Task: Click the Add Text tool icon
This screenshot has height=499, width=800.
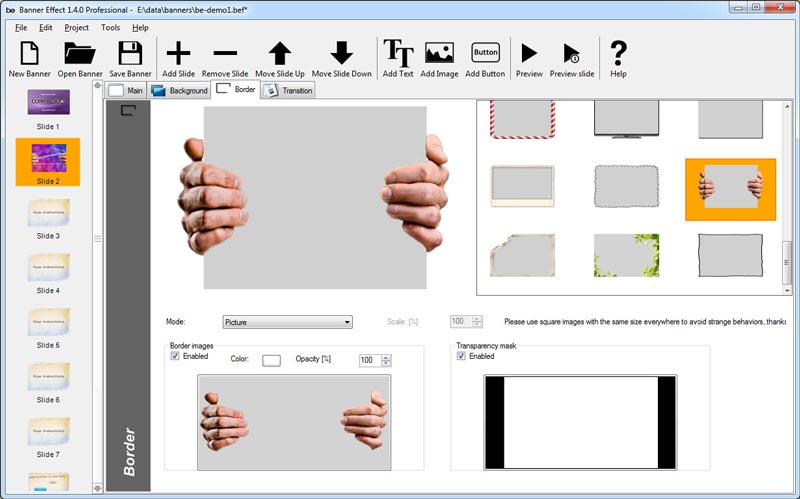Action: [398, 55]
